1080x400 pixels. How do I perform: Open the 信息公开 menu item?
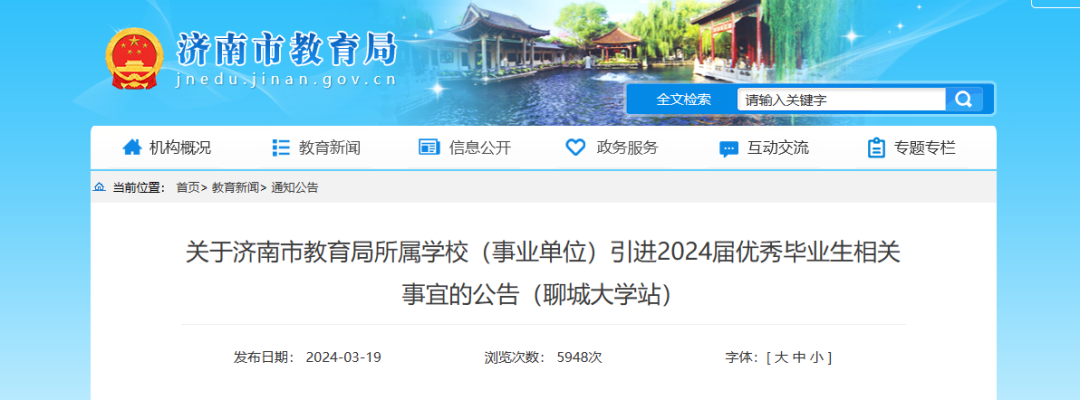coord(479,147)
